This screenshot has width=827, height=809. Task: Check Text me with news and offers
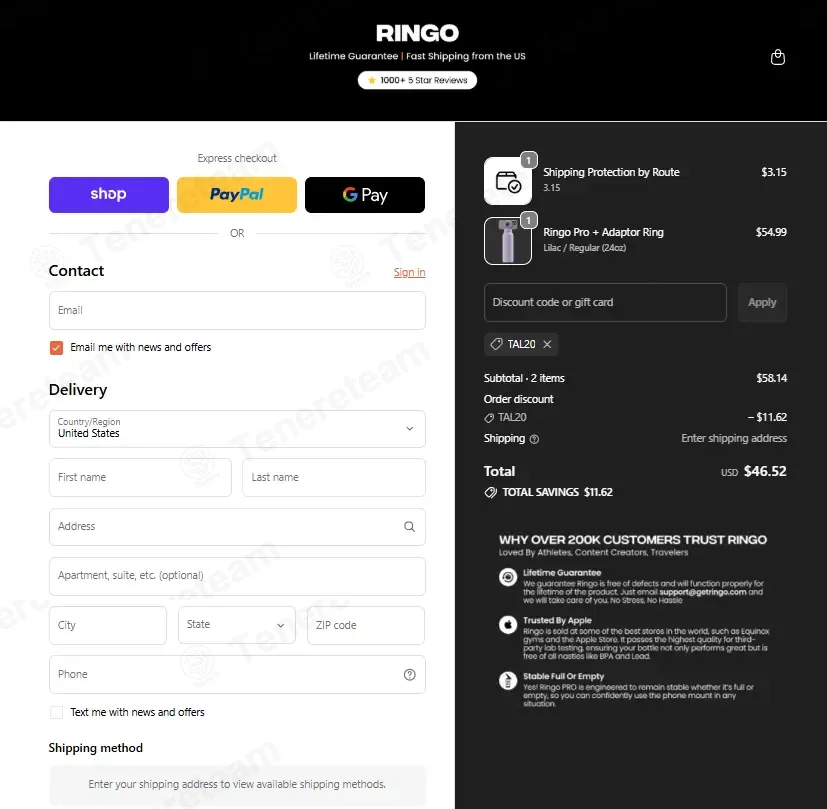(x=56, y=712)
